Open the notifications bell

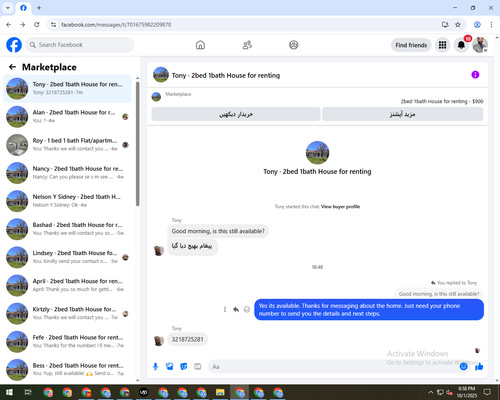pyautogui.click(x=461, y=45)
